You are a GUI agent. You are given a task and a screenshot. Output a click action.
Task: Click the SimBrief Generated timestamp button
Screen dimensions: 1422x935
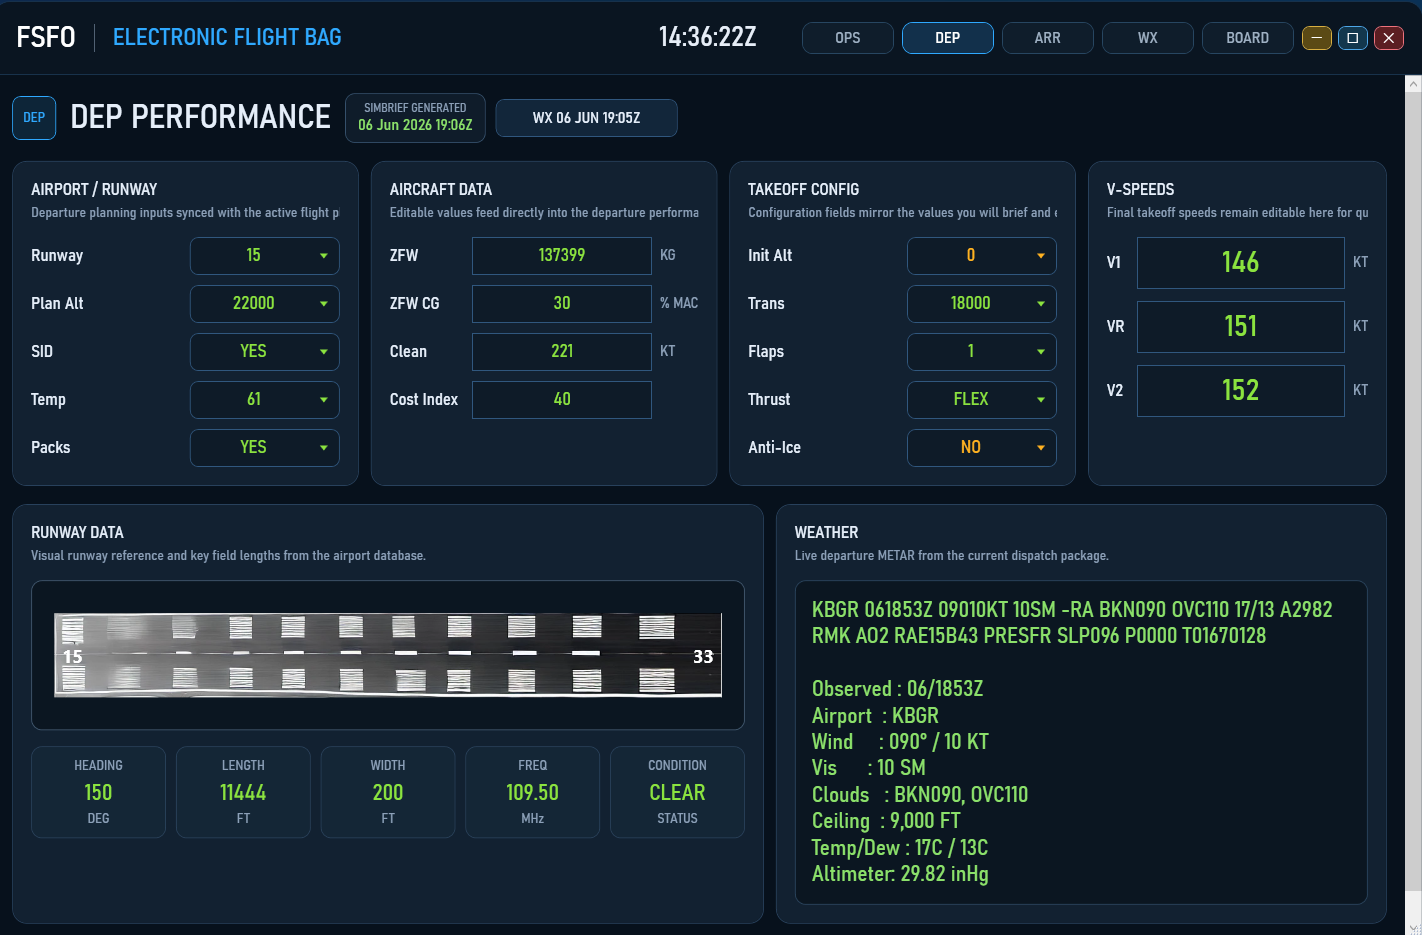(x=415, y=118)
